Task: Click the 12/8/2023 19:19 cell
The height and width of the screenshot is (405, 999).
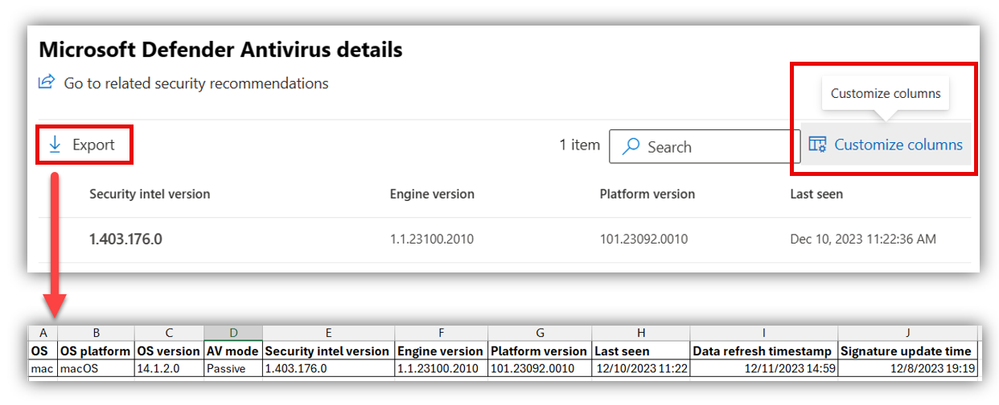Action: tap(907, 368)
